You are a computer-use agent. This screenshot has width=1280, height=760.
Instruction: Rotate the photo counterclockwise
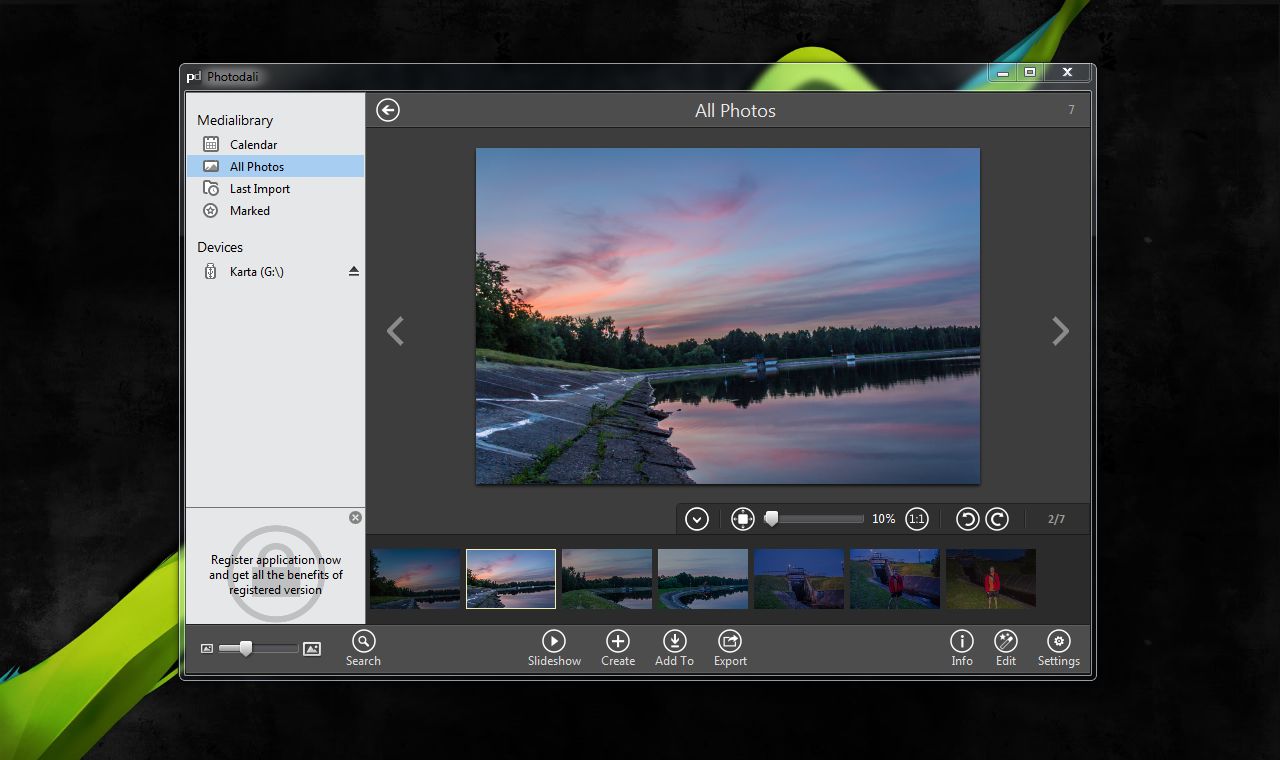coord(967,519)
